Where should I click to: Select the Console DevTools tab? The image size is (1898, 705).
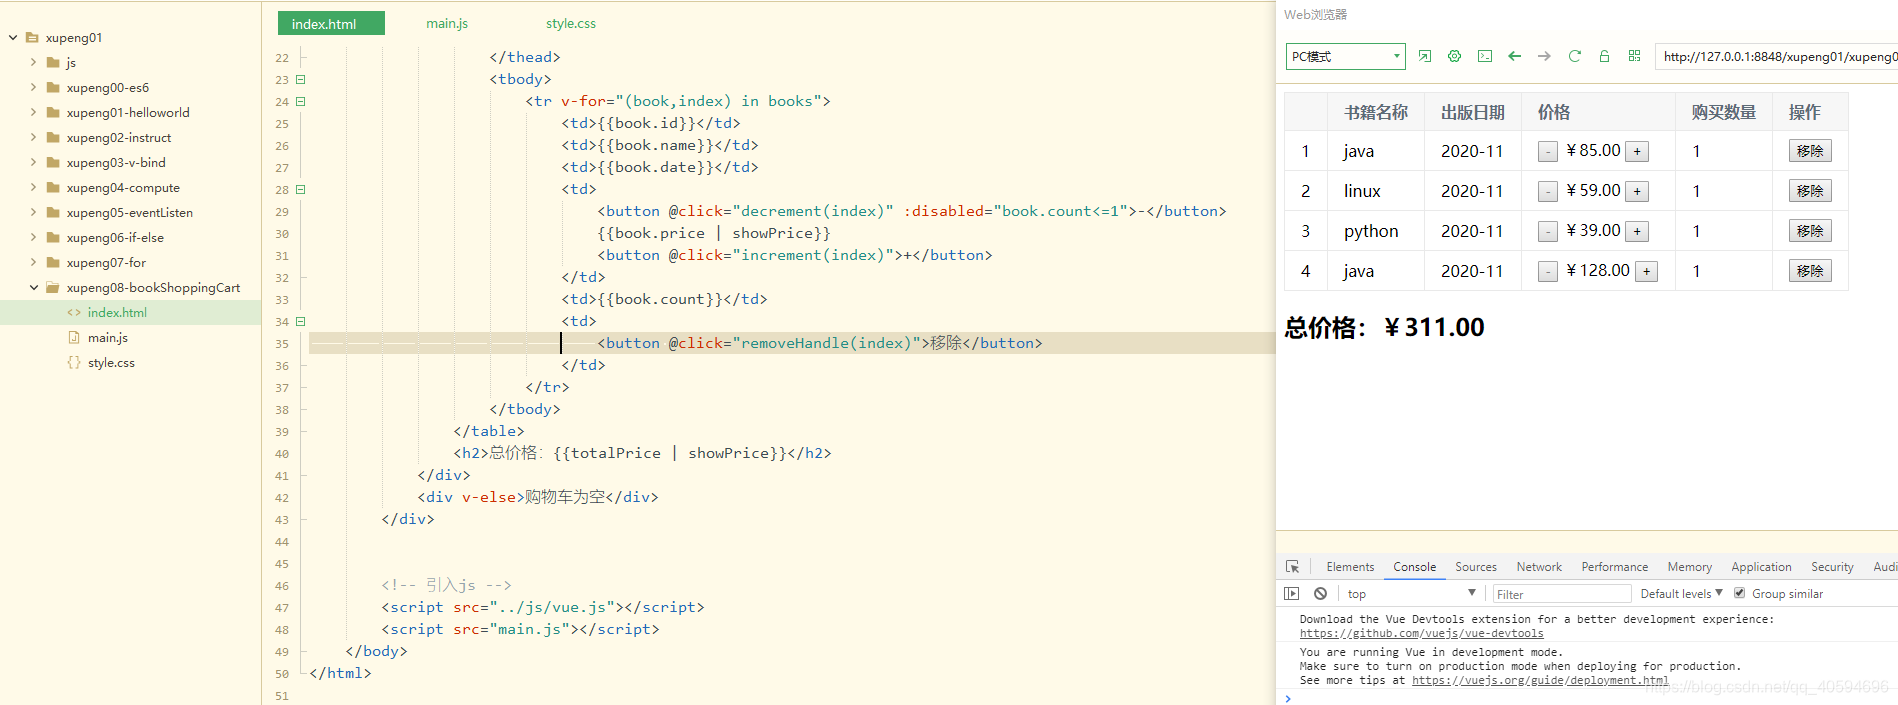pyautogui.click(x=1414, y=566)
